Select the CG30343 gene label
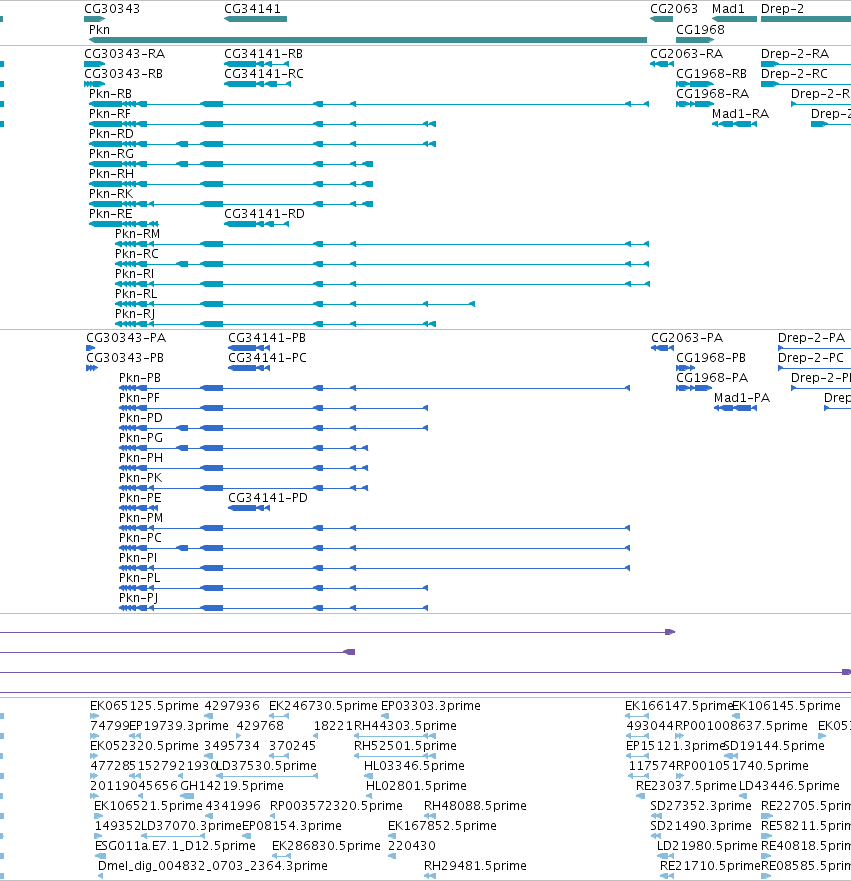 (x=112, y=9)
